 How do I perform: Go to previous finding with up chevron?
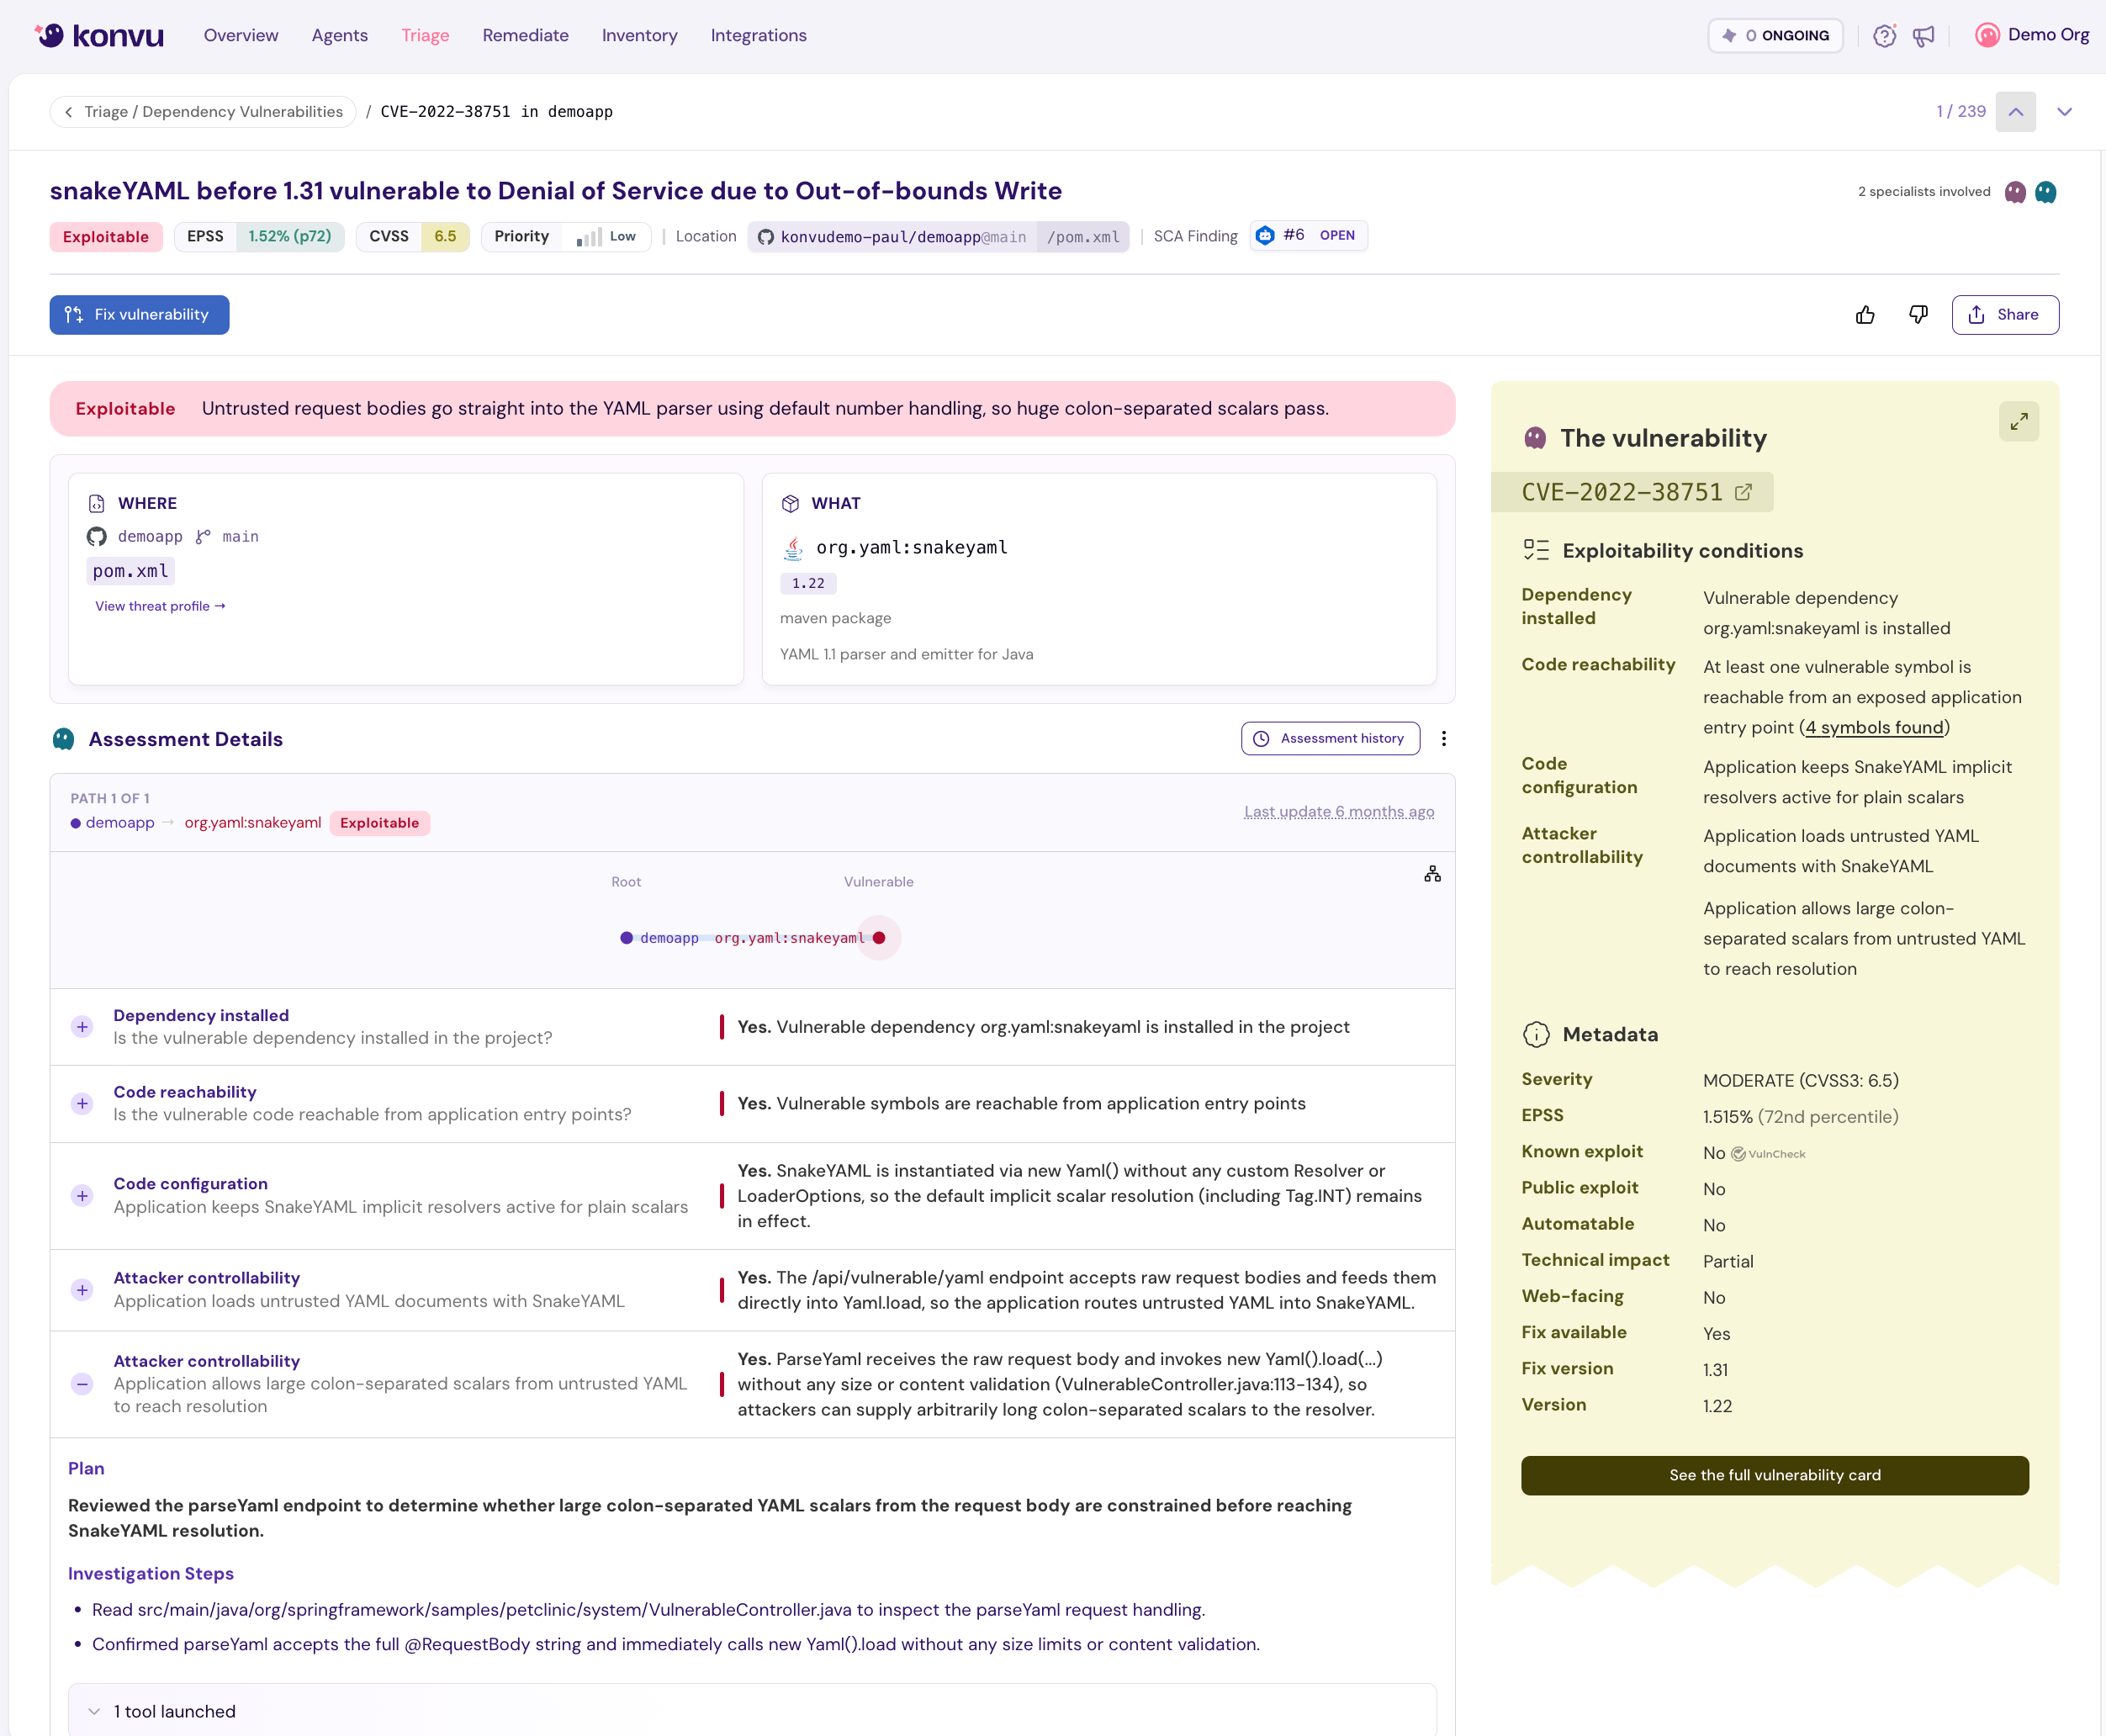tap(2015, 112)
